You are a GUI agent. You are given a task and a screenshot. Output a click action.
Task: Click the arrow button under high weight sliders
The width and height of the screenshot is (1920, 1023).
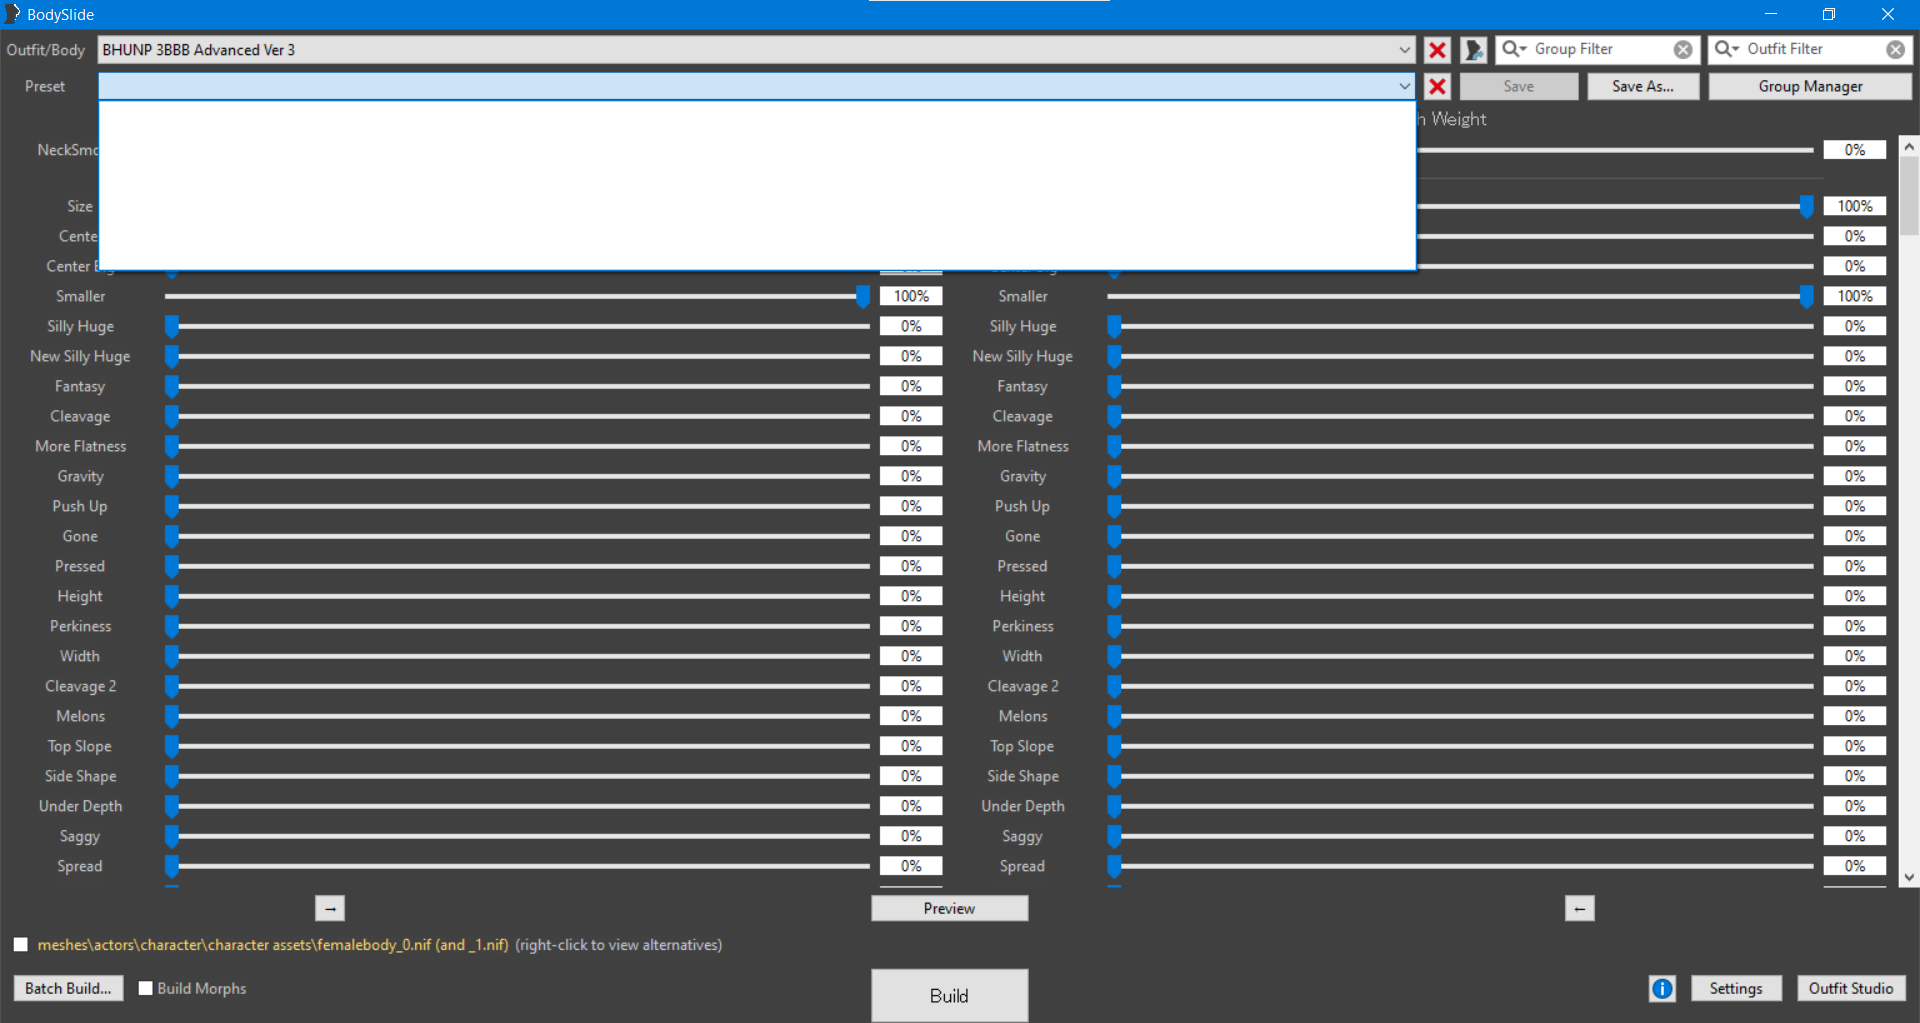(x=1579, y=908)
